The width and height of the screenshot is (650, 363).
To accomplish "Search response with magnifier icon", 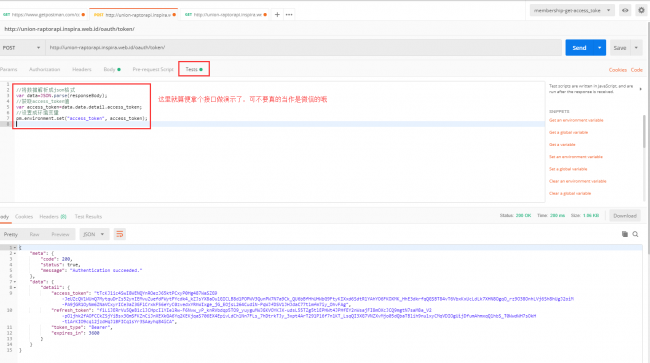I will click(635, 234).
